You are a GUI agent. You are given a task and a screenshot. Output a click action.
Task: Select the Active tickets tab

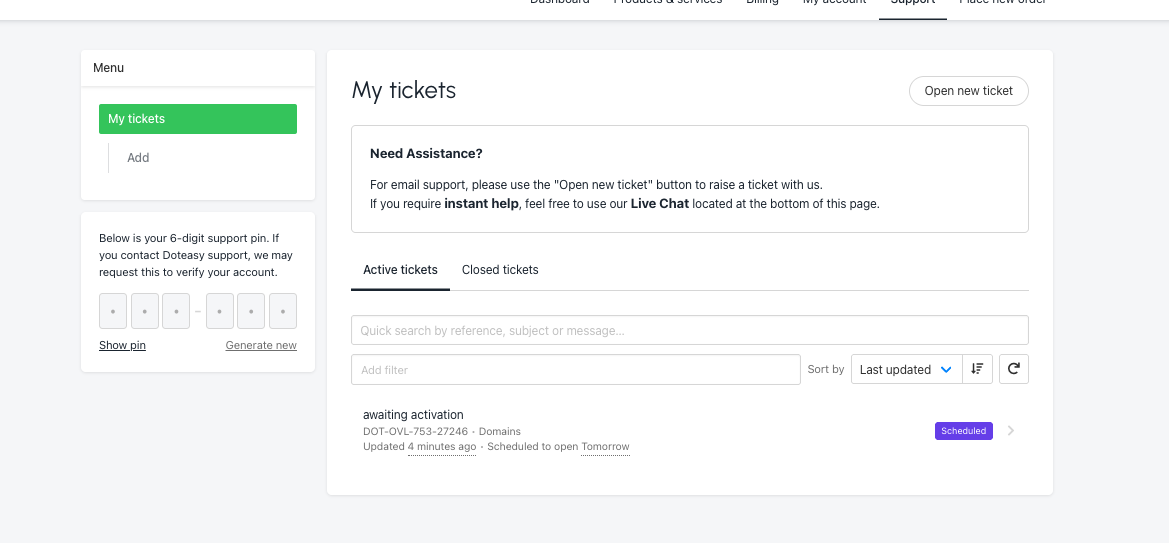[x=400, y=270]
